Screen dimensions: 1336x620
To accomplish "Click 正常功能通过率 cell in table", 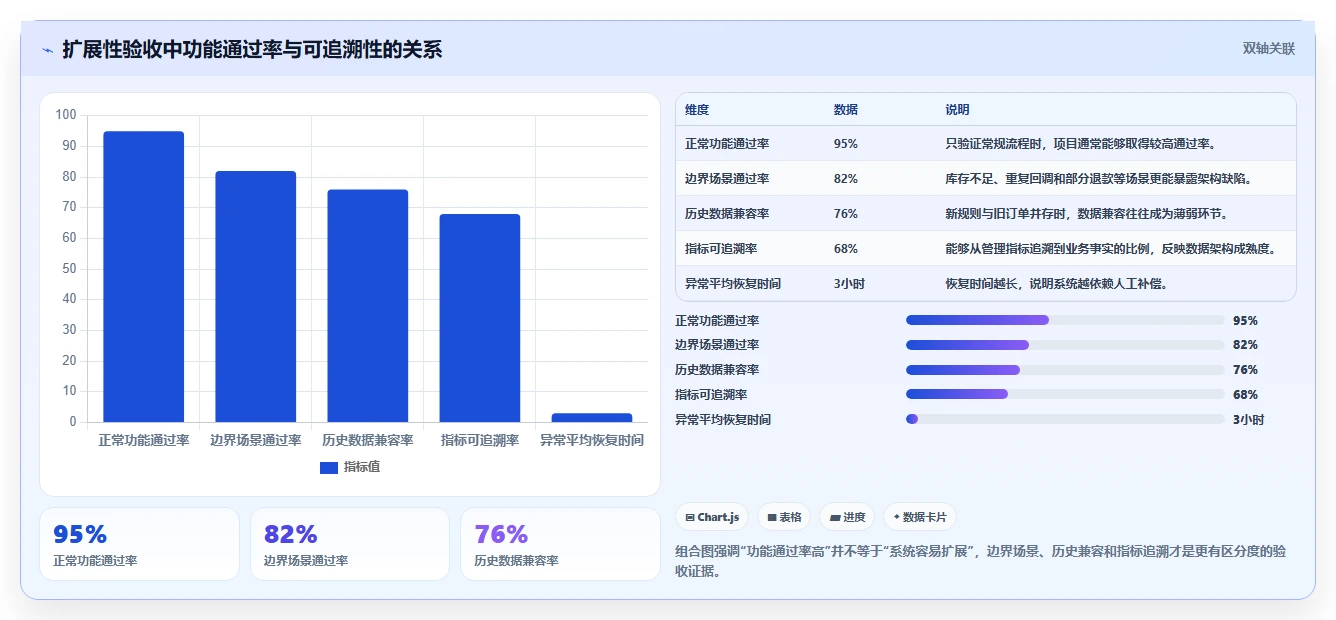I will click(727, 144).
